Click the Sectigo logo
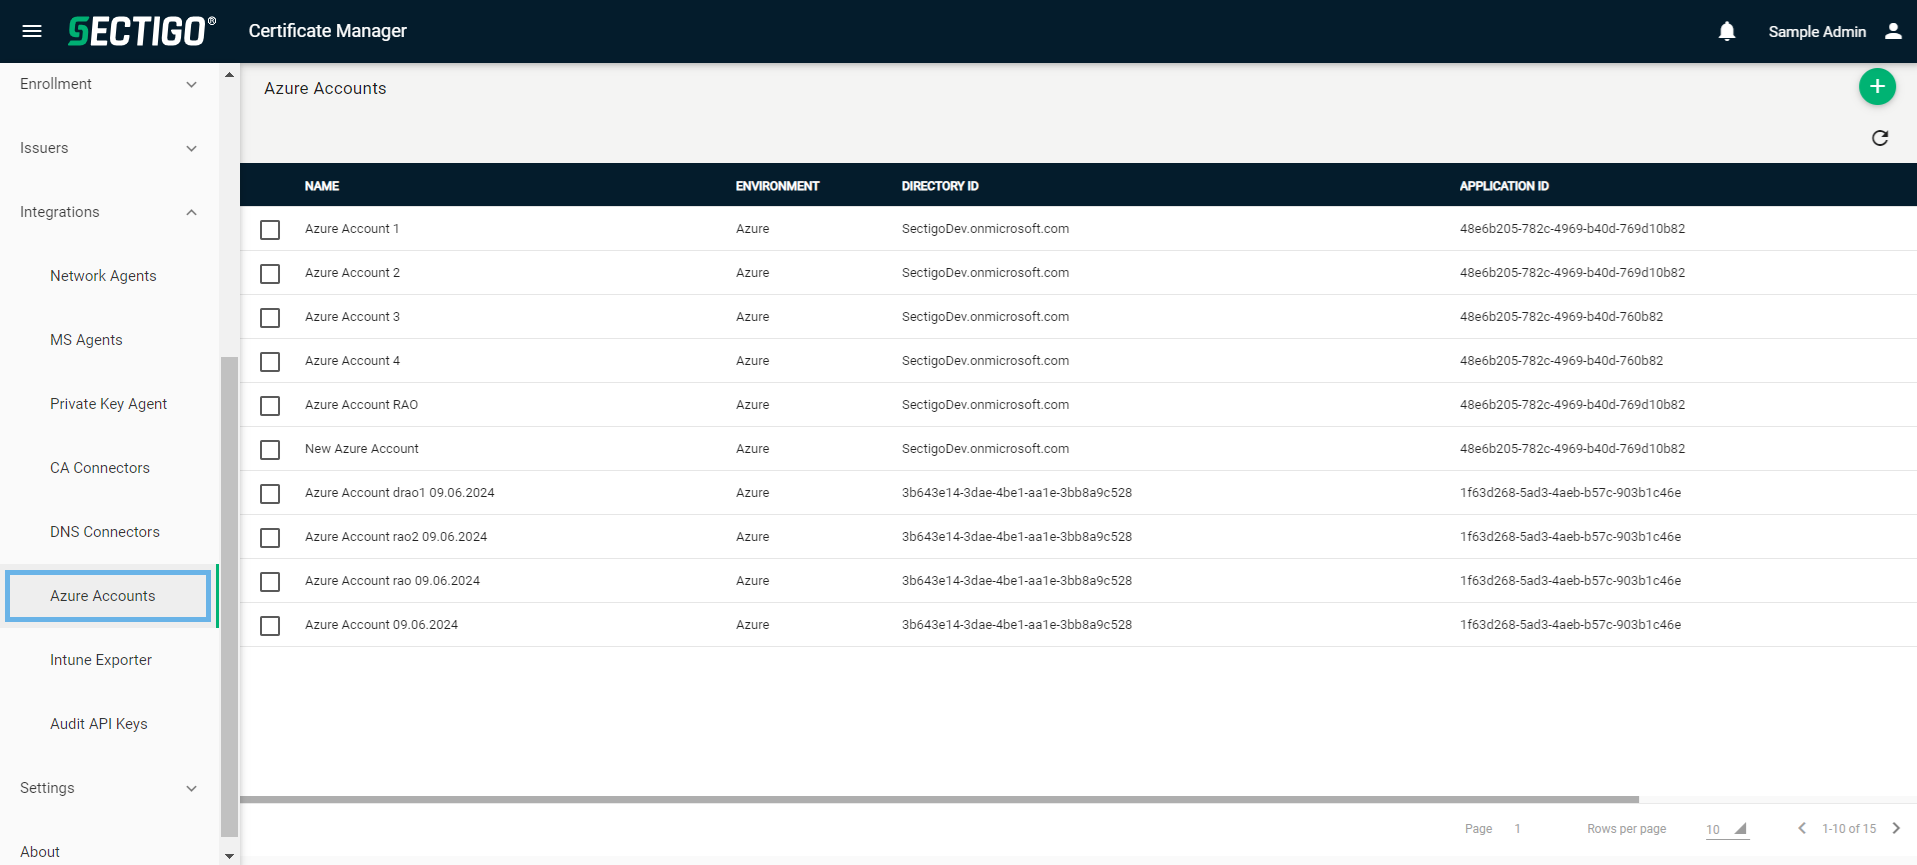1917x865 pixels. pyautogui.click(x=142, y=31)
